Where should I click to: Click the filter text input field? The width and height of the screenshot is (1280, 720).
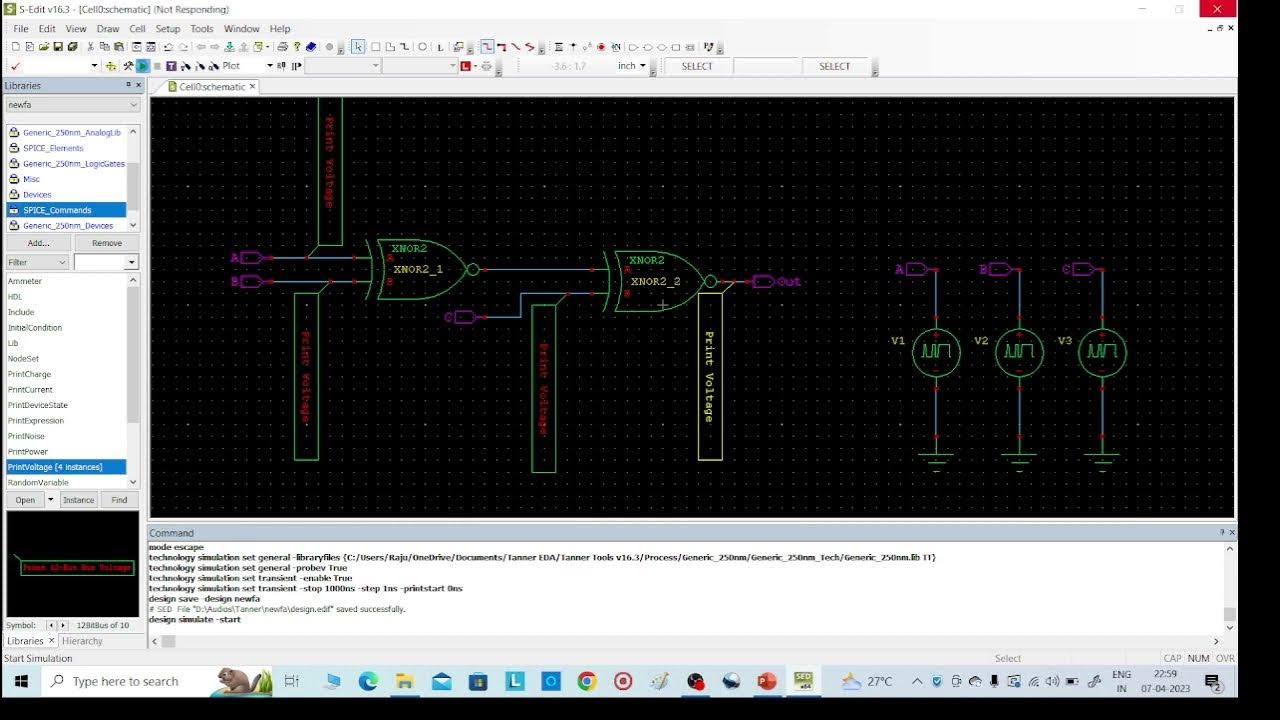tap(99, 262)
